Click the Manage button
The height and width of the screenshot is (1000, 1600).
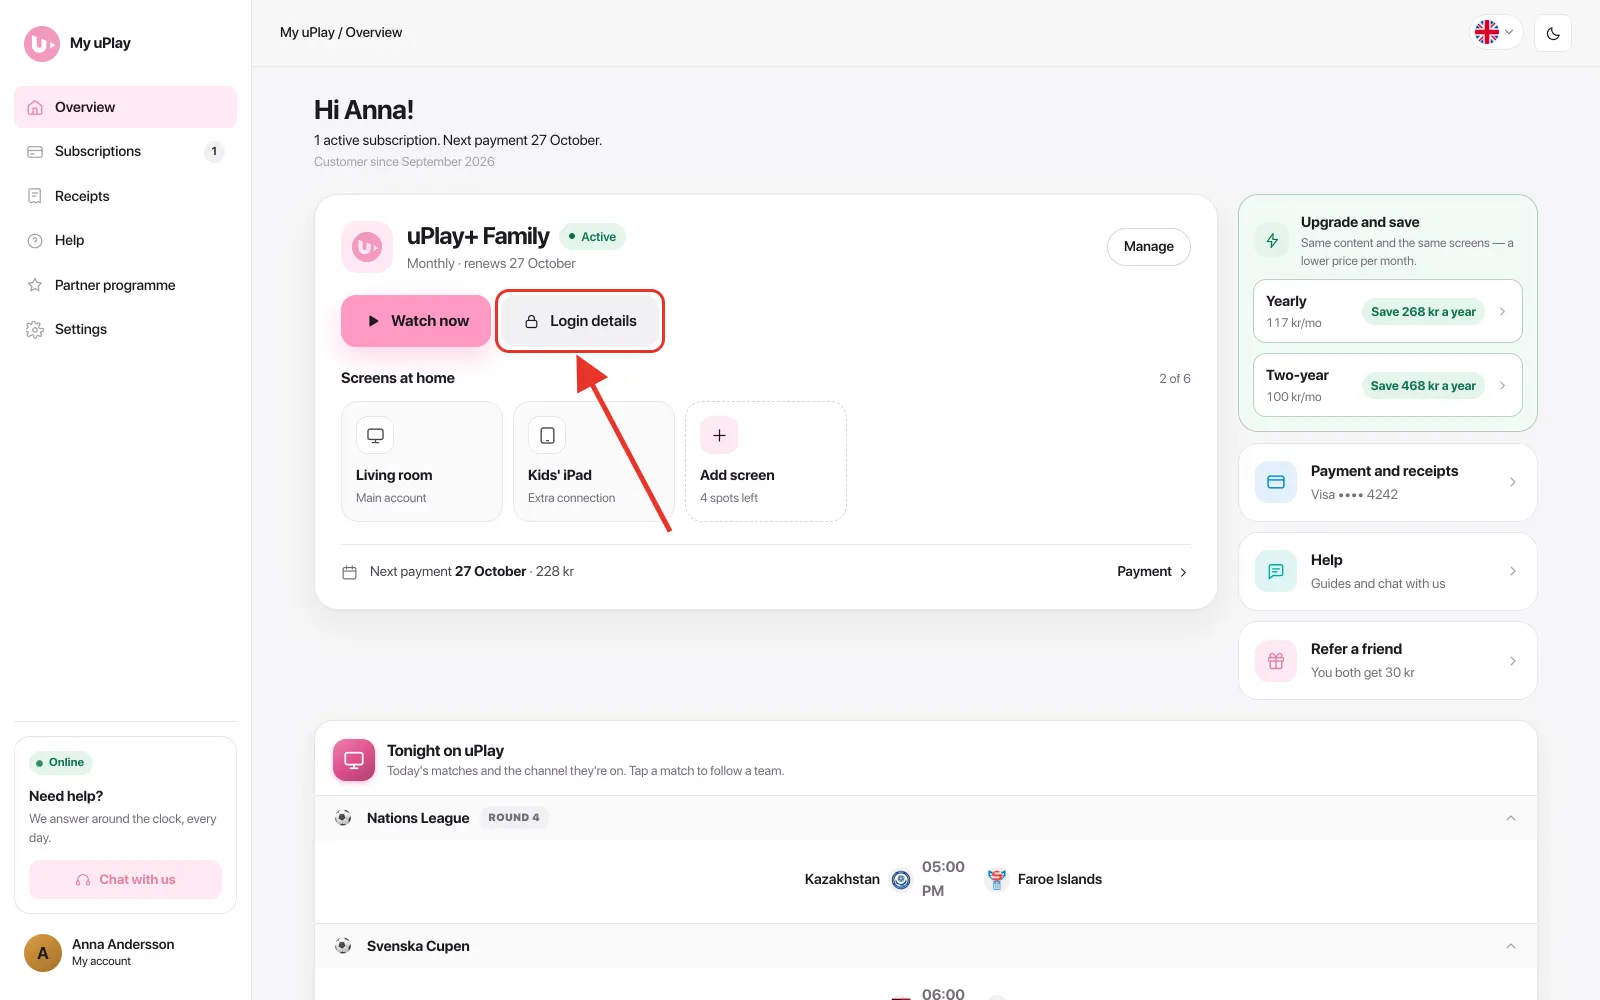[1148, 247]
